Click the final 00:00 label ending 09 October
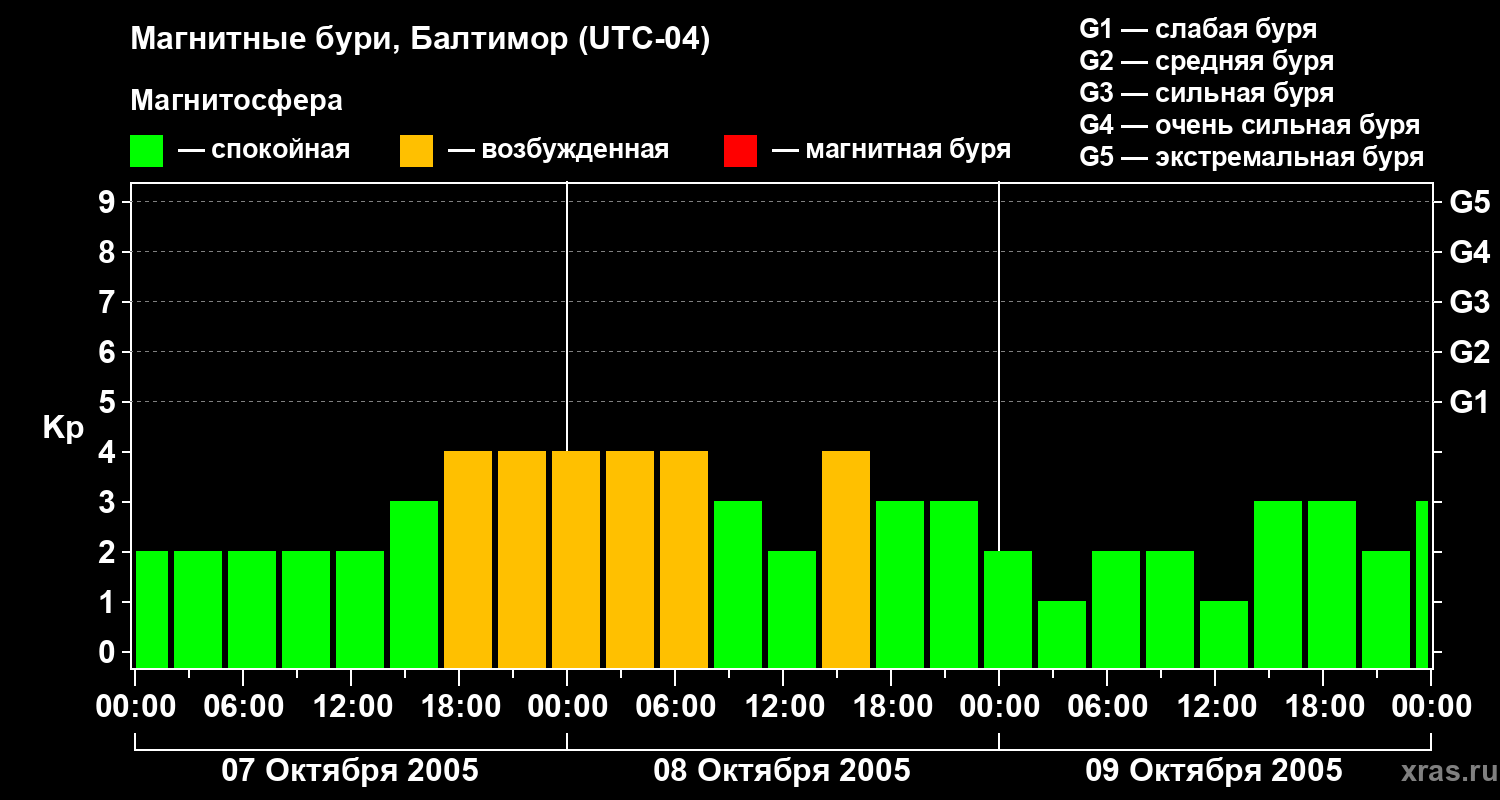The image size is (1500, 800). pos(1431,706)
